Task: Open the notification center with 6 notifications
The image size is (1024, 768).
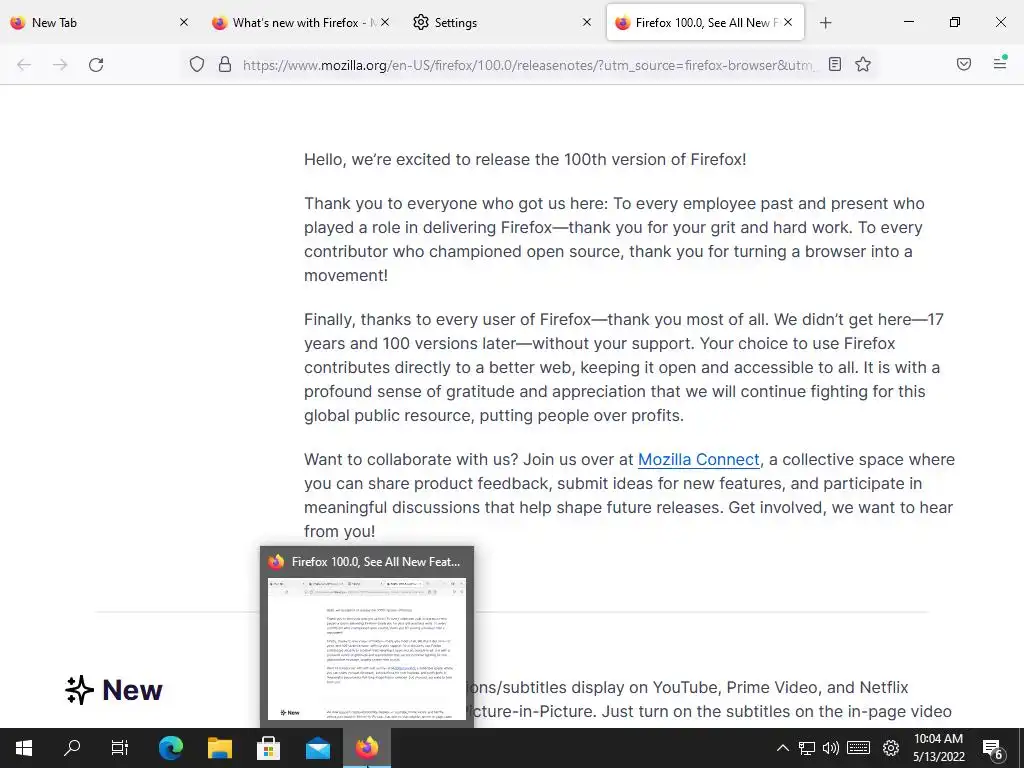Action: [x=993, y=750]
